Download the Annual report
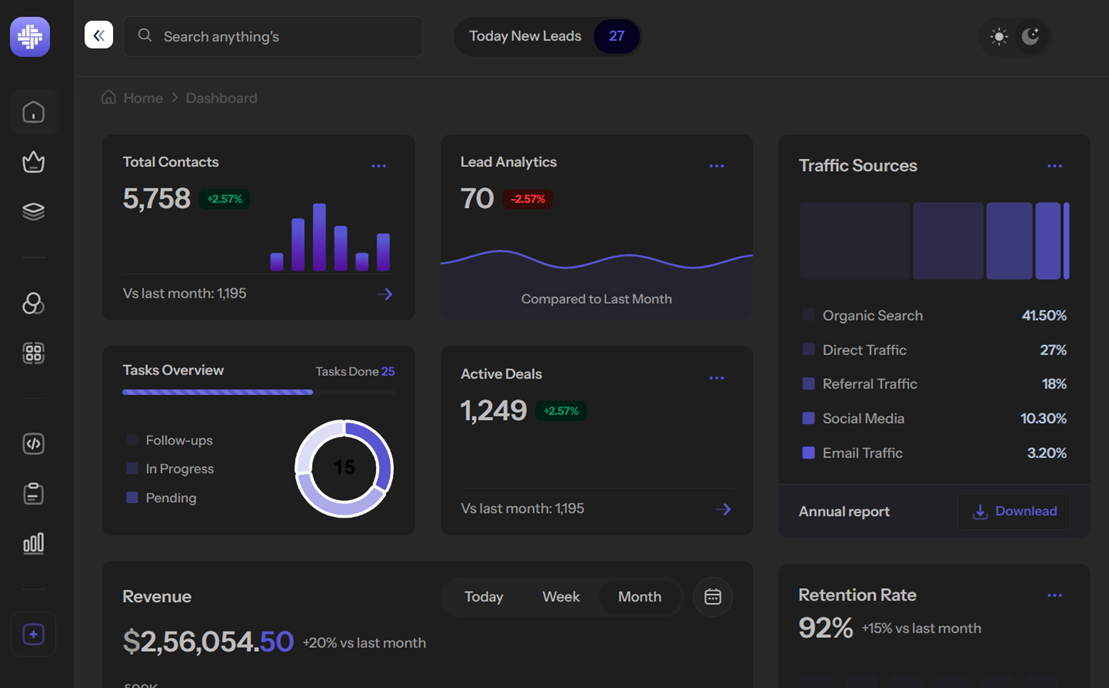This screenshot has width=1109, height=688. pos(1014,511)
